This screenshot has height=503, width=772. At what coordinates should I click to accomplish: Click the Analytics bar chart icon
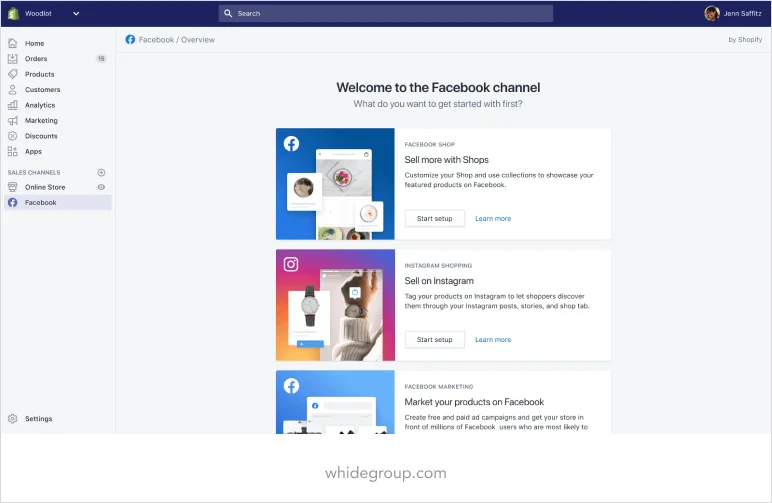click(x=13, y=105)
